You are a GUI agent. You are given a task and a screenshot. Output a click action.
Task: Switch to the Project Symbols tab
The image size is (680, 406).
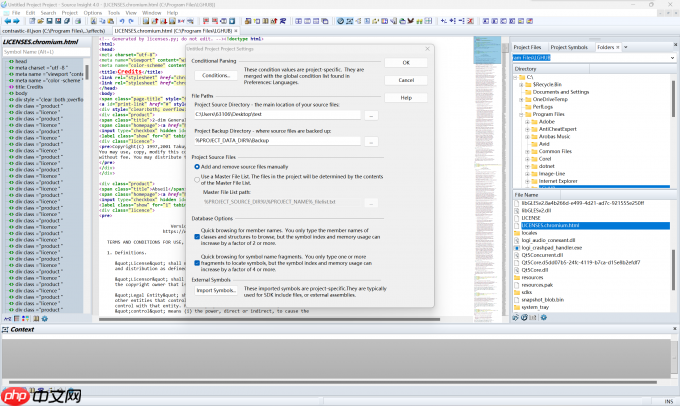tap(570, 47)
